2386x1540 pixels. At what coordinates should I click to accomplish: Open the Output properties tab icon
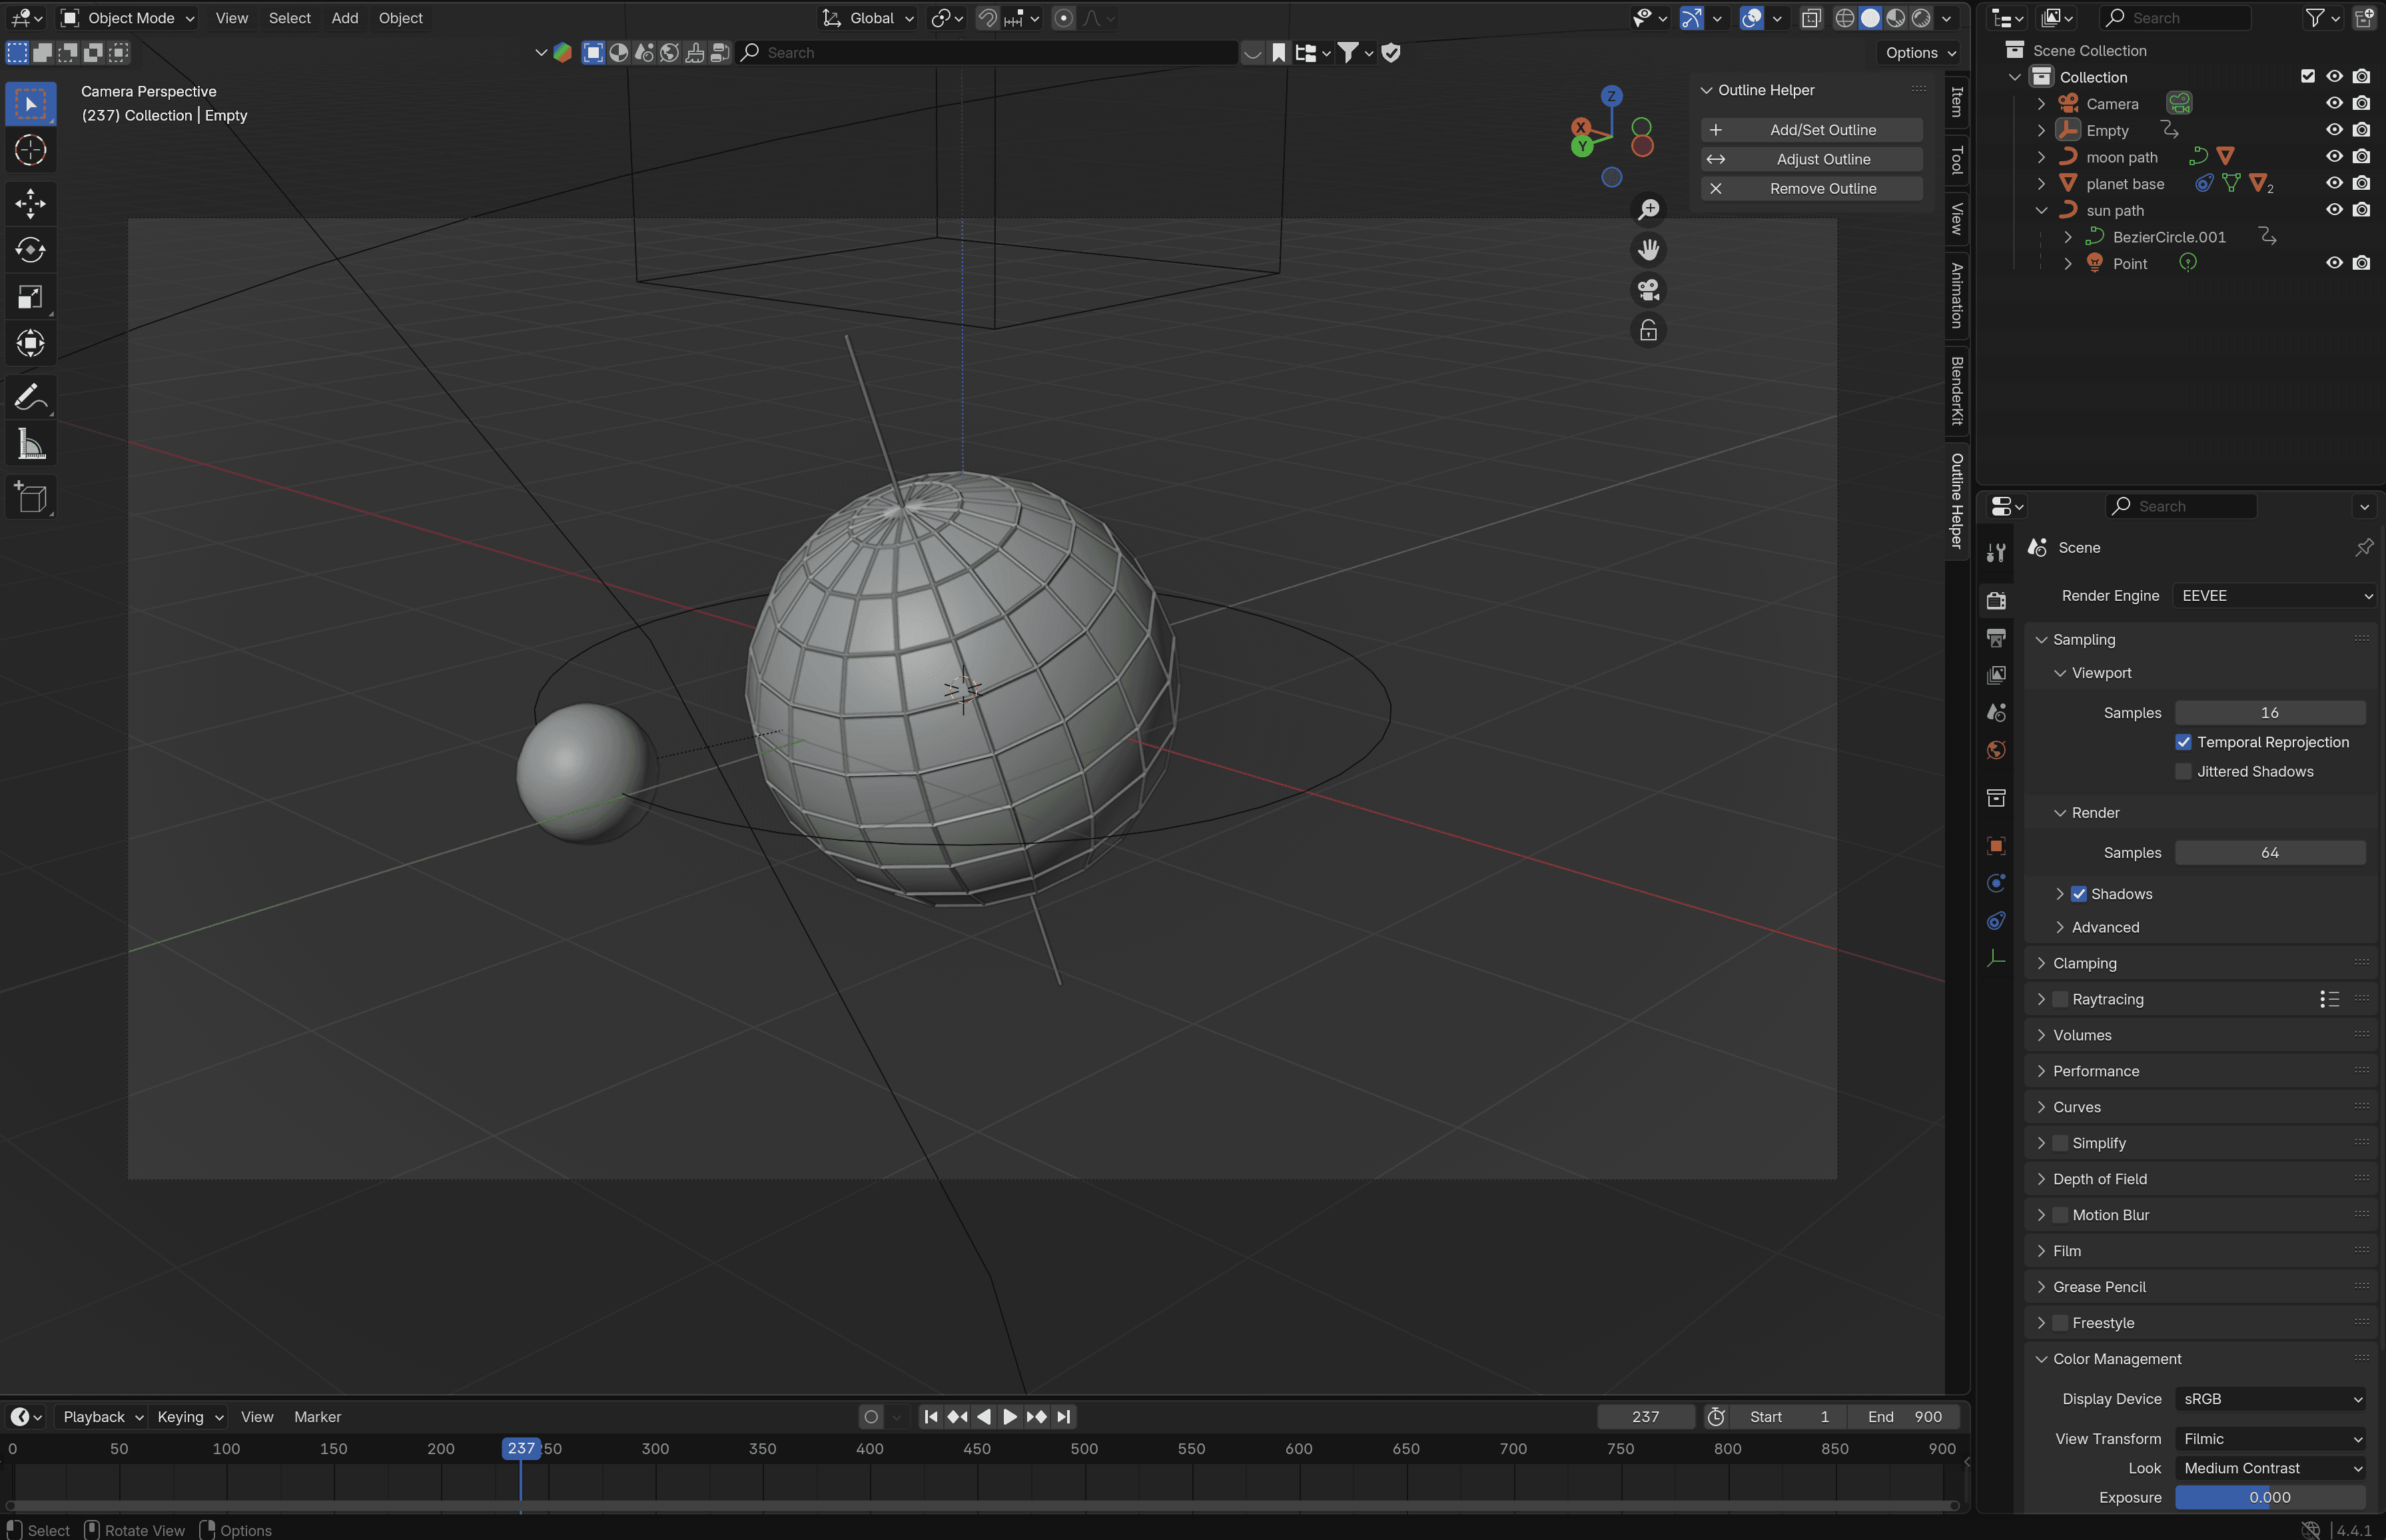click(x=1996, y=638)
